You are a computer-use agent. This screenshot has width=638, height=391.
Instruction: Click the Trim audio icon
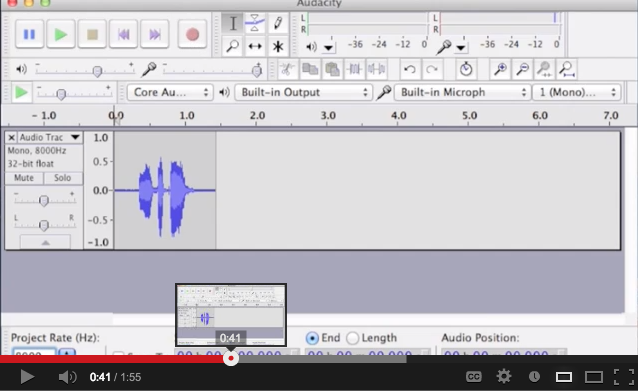(x=354, y=69)
